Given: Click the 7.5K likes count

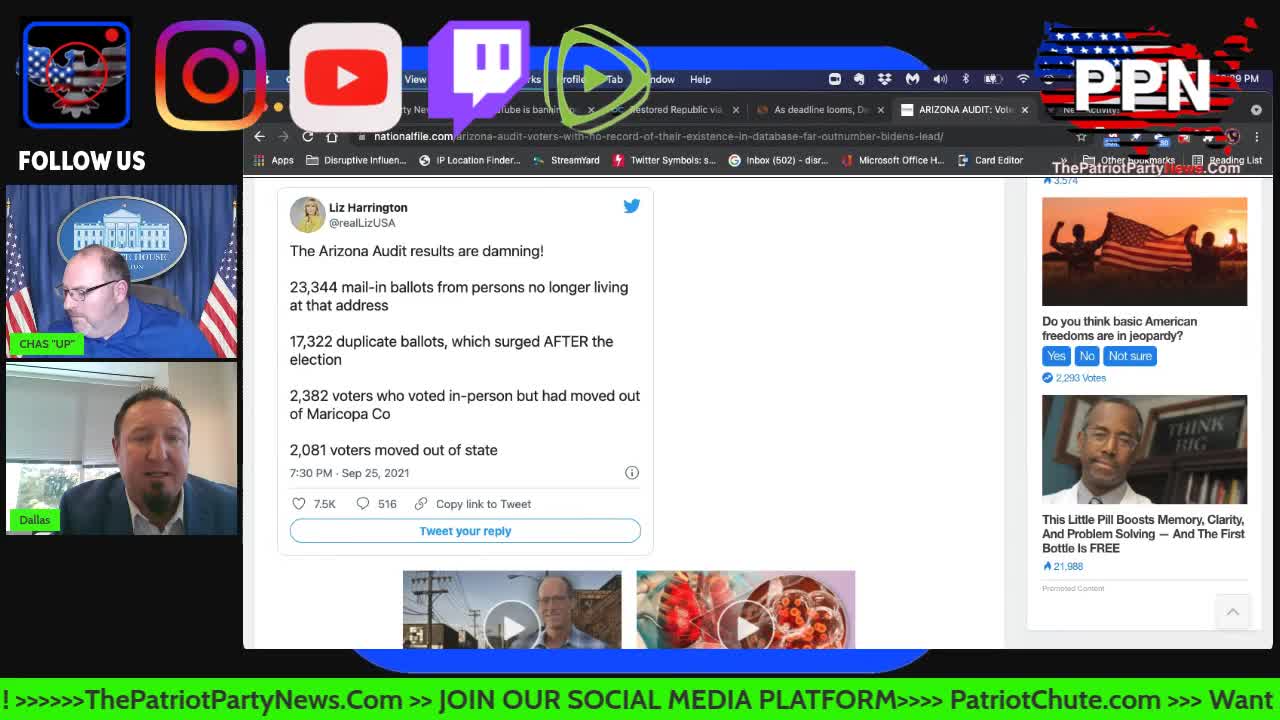Looking at the screenshot, I should pyautogui.click(x=325, y=504).
